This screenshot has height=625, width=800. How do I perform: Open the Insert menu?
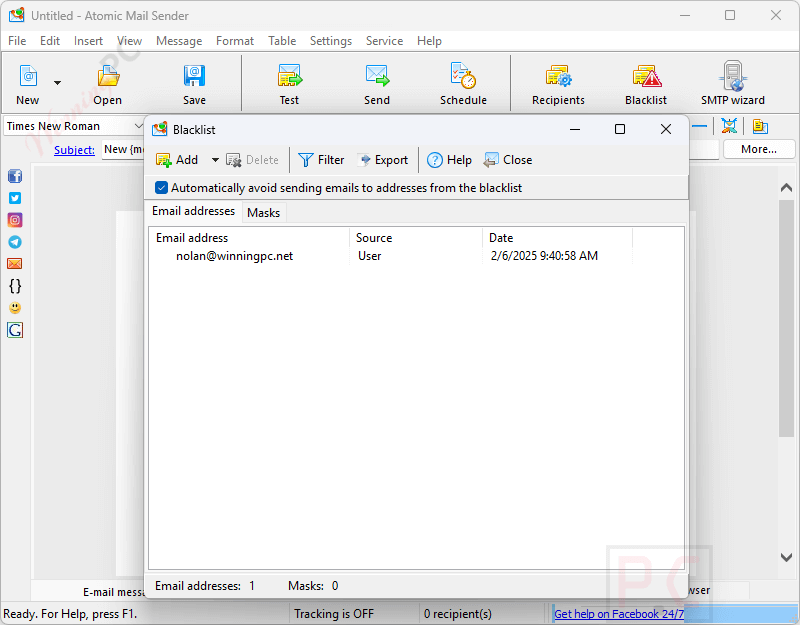point(88,41)
